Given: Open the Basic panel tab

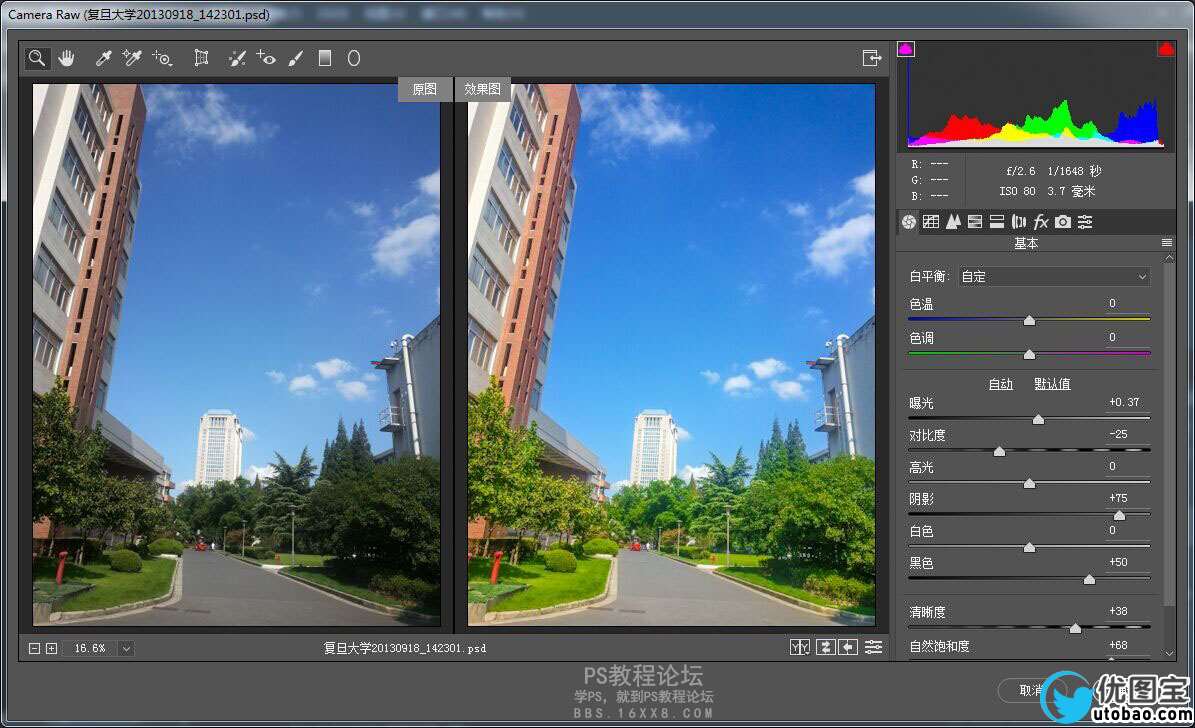Looking at the screenshot, I should tap(908, 222).
